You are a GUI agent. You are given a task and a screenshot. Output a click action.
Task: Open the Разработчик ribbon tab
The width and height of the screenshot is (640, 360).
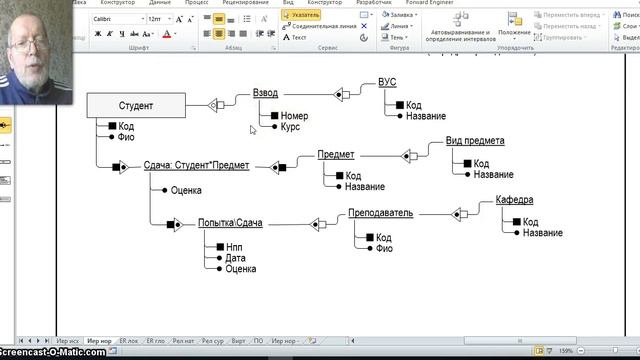coord(373,2)
